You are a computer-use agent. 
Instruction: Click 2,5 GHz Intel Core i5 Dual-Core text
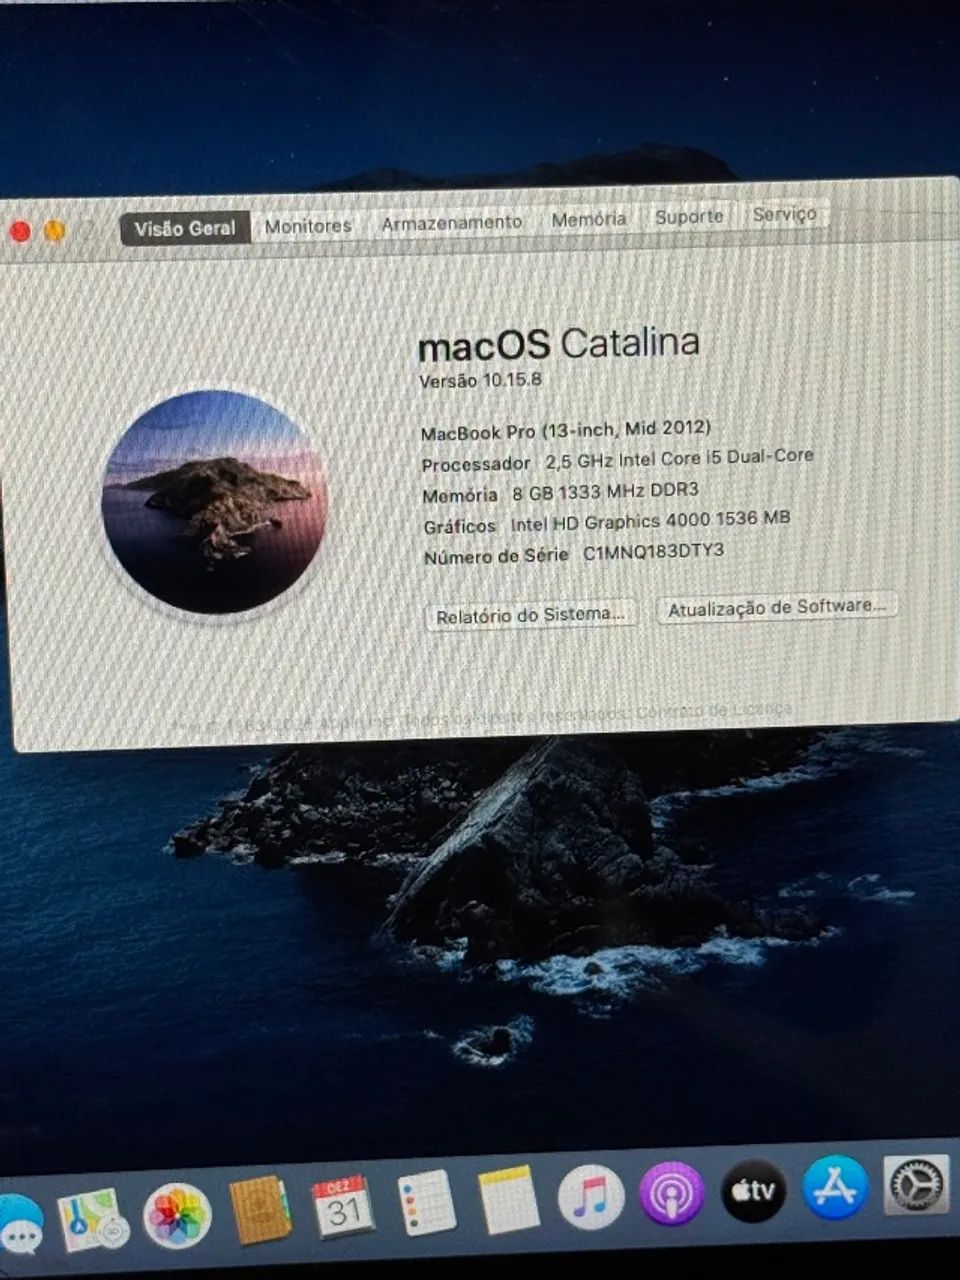click(679, 459)
